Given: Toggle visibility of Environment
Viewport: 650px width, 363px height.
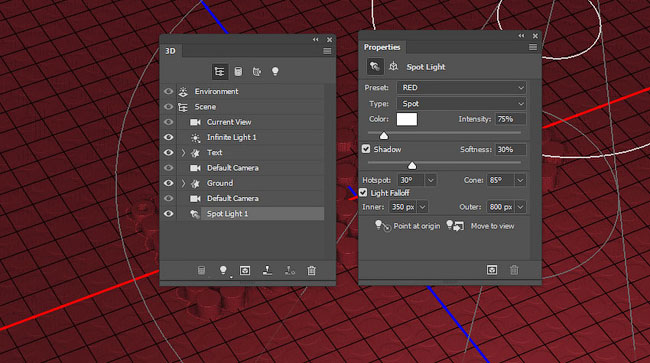Looking at the screenshot, I should pyautogui.click(x=168, y=92).
